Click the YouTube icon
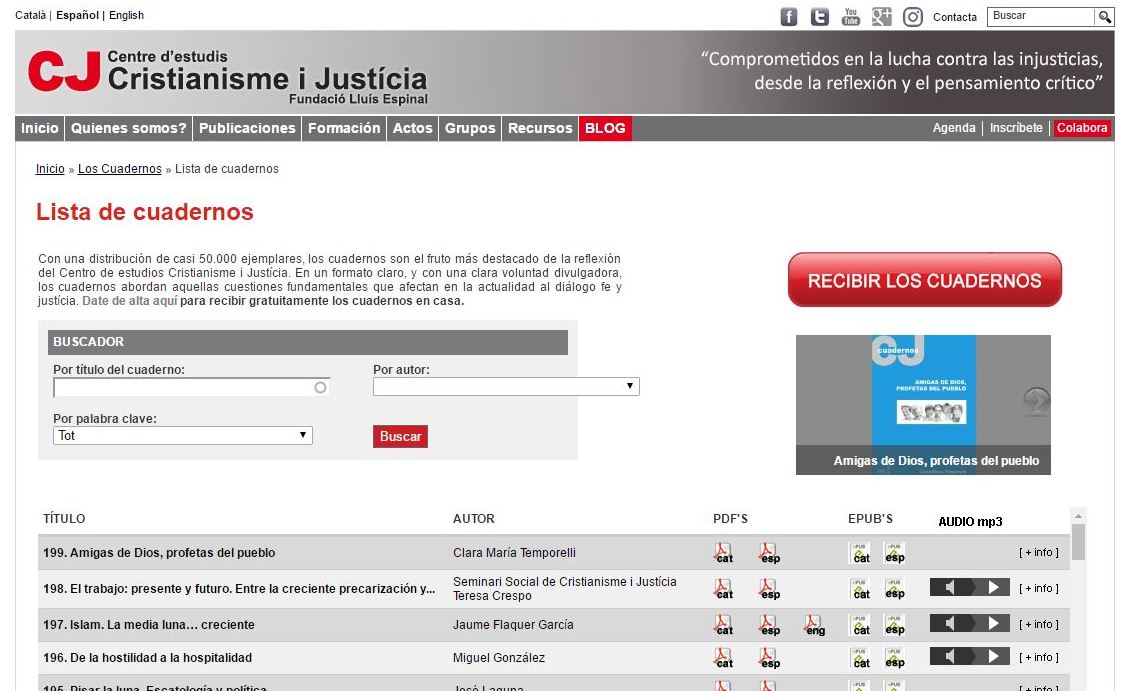The width and height of the screenshot is (1146, 691). [851, 17]
